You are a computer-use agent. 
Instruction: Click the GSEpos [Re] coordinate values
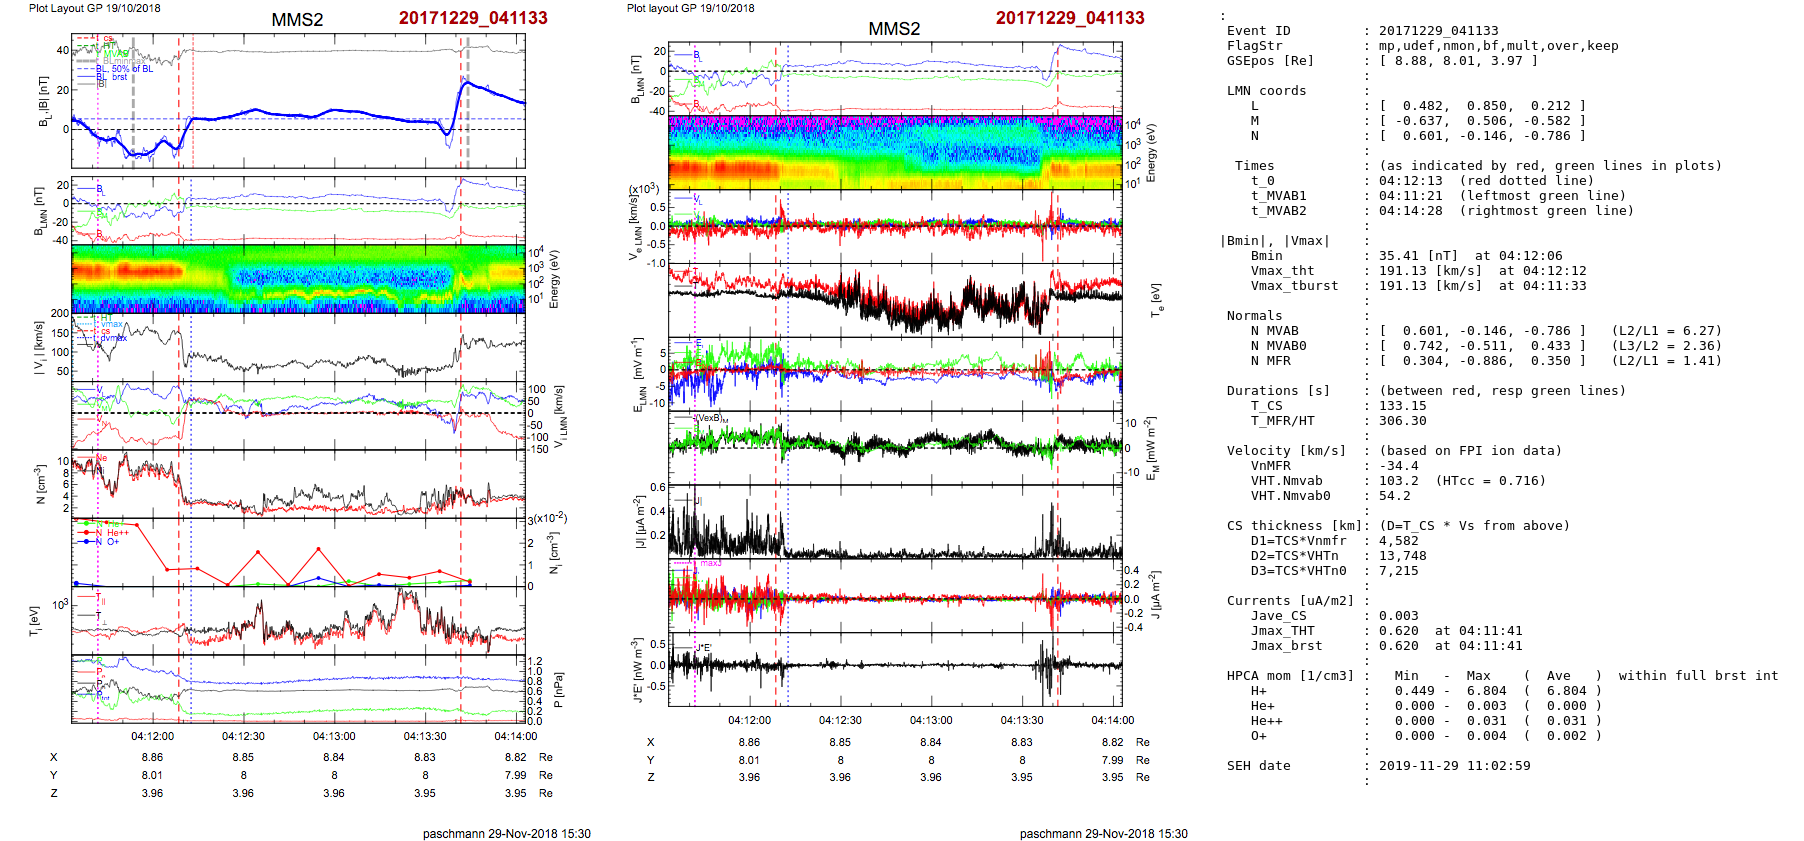coord(1458,61)
